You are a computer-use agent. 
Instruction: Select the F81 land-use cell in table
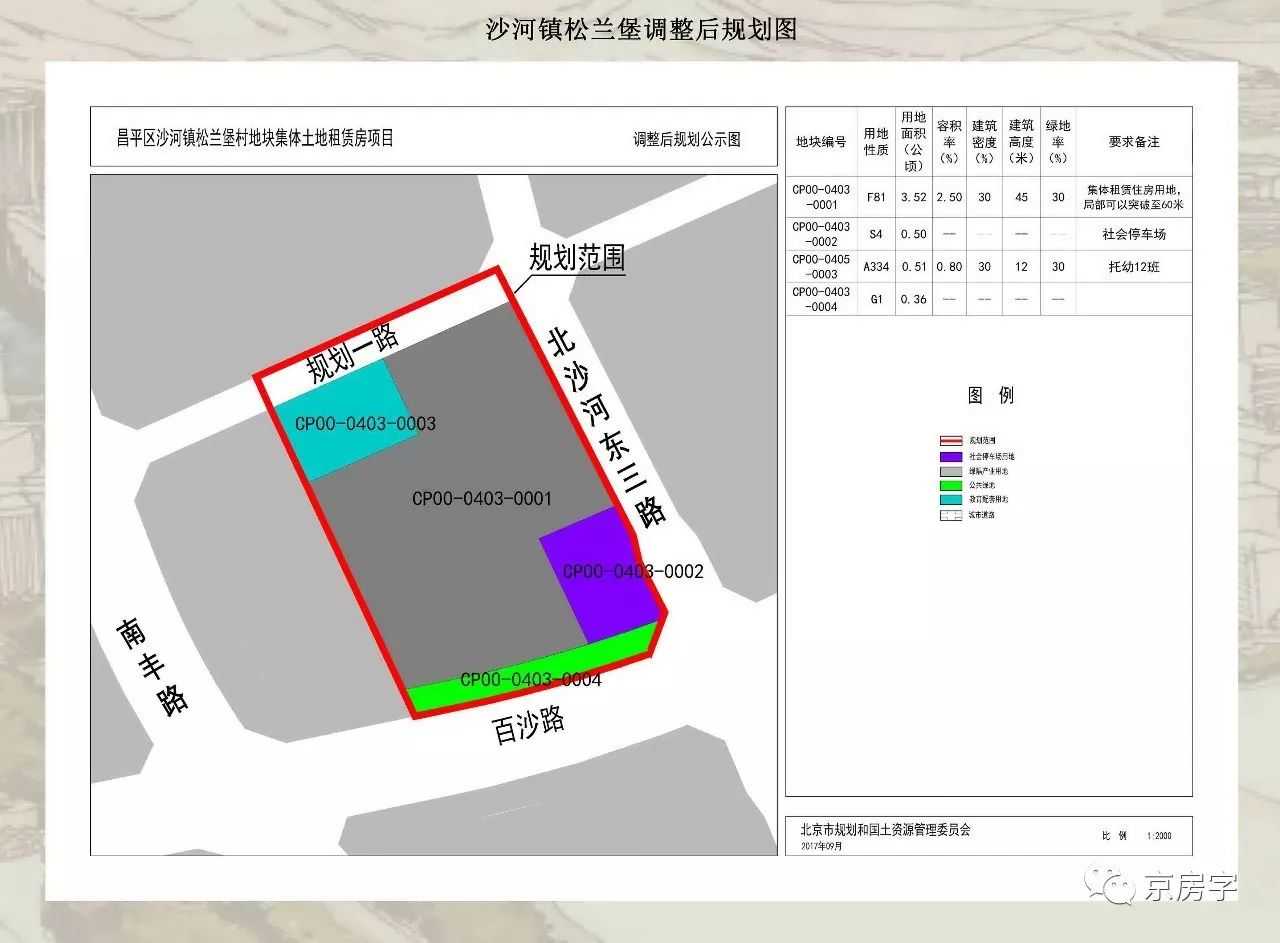click(x=875, y=198)
